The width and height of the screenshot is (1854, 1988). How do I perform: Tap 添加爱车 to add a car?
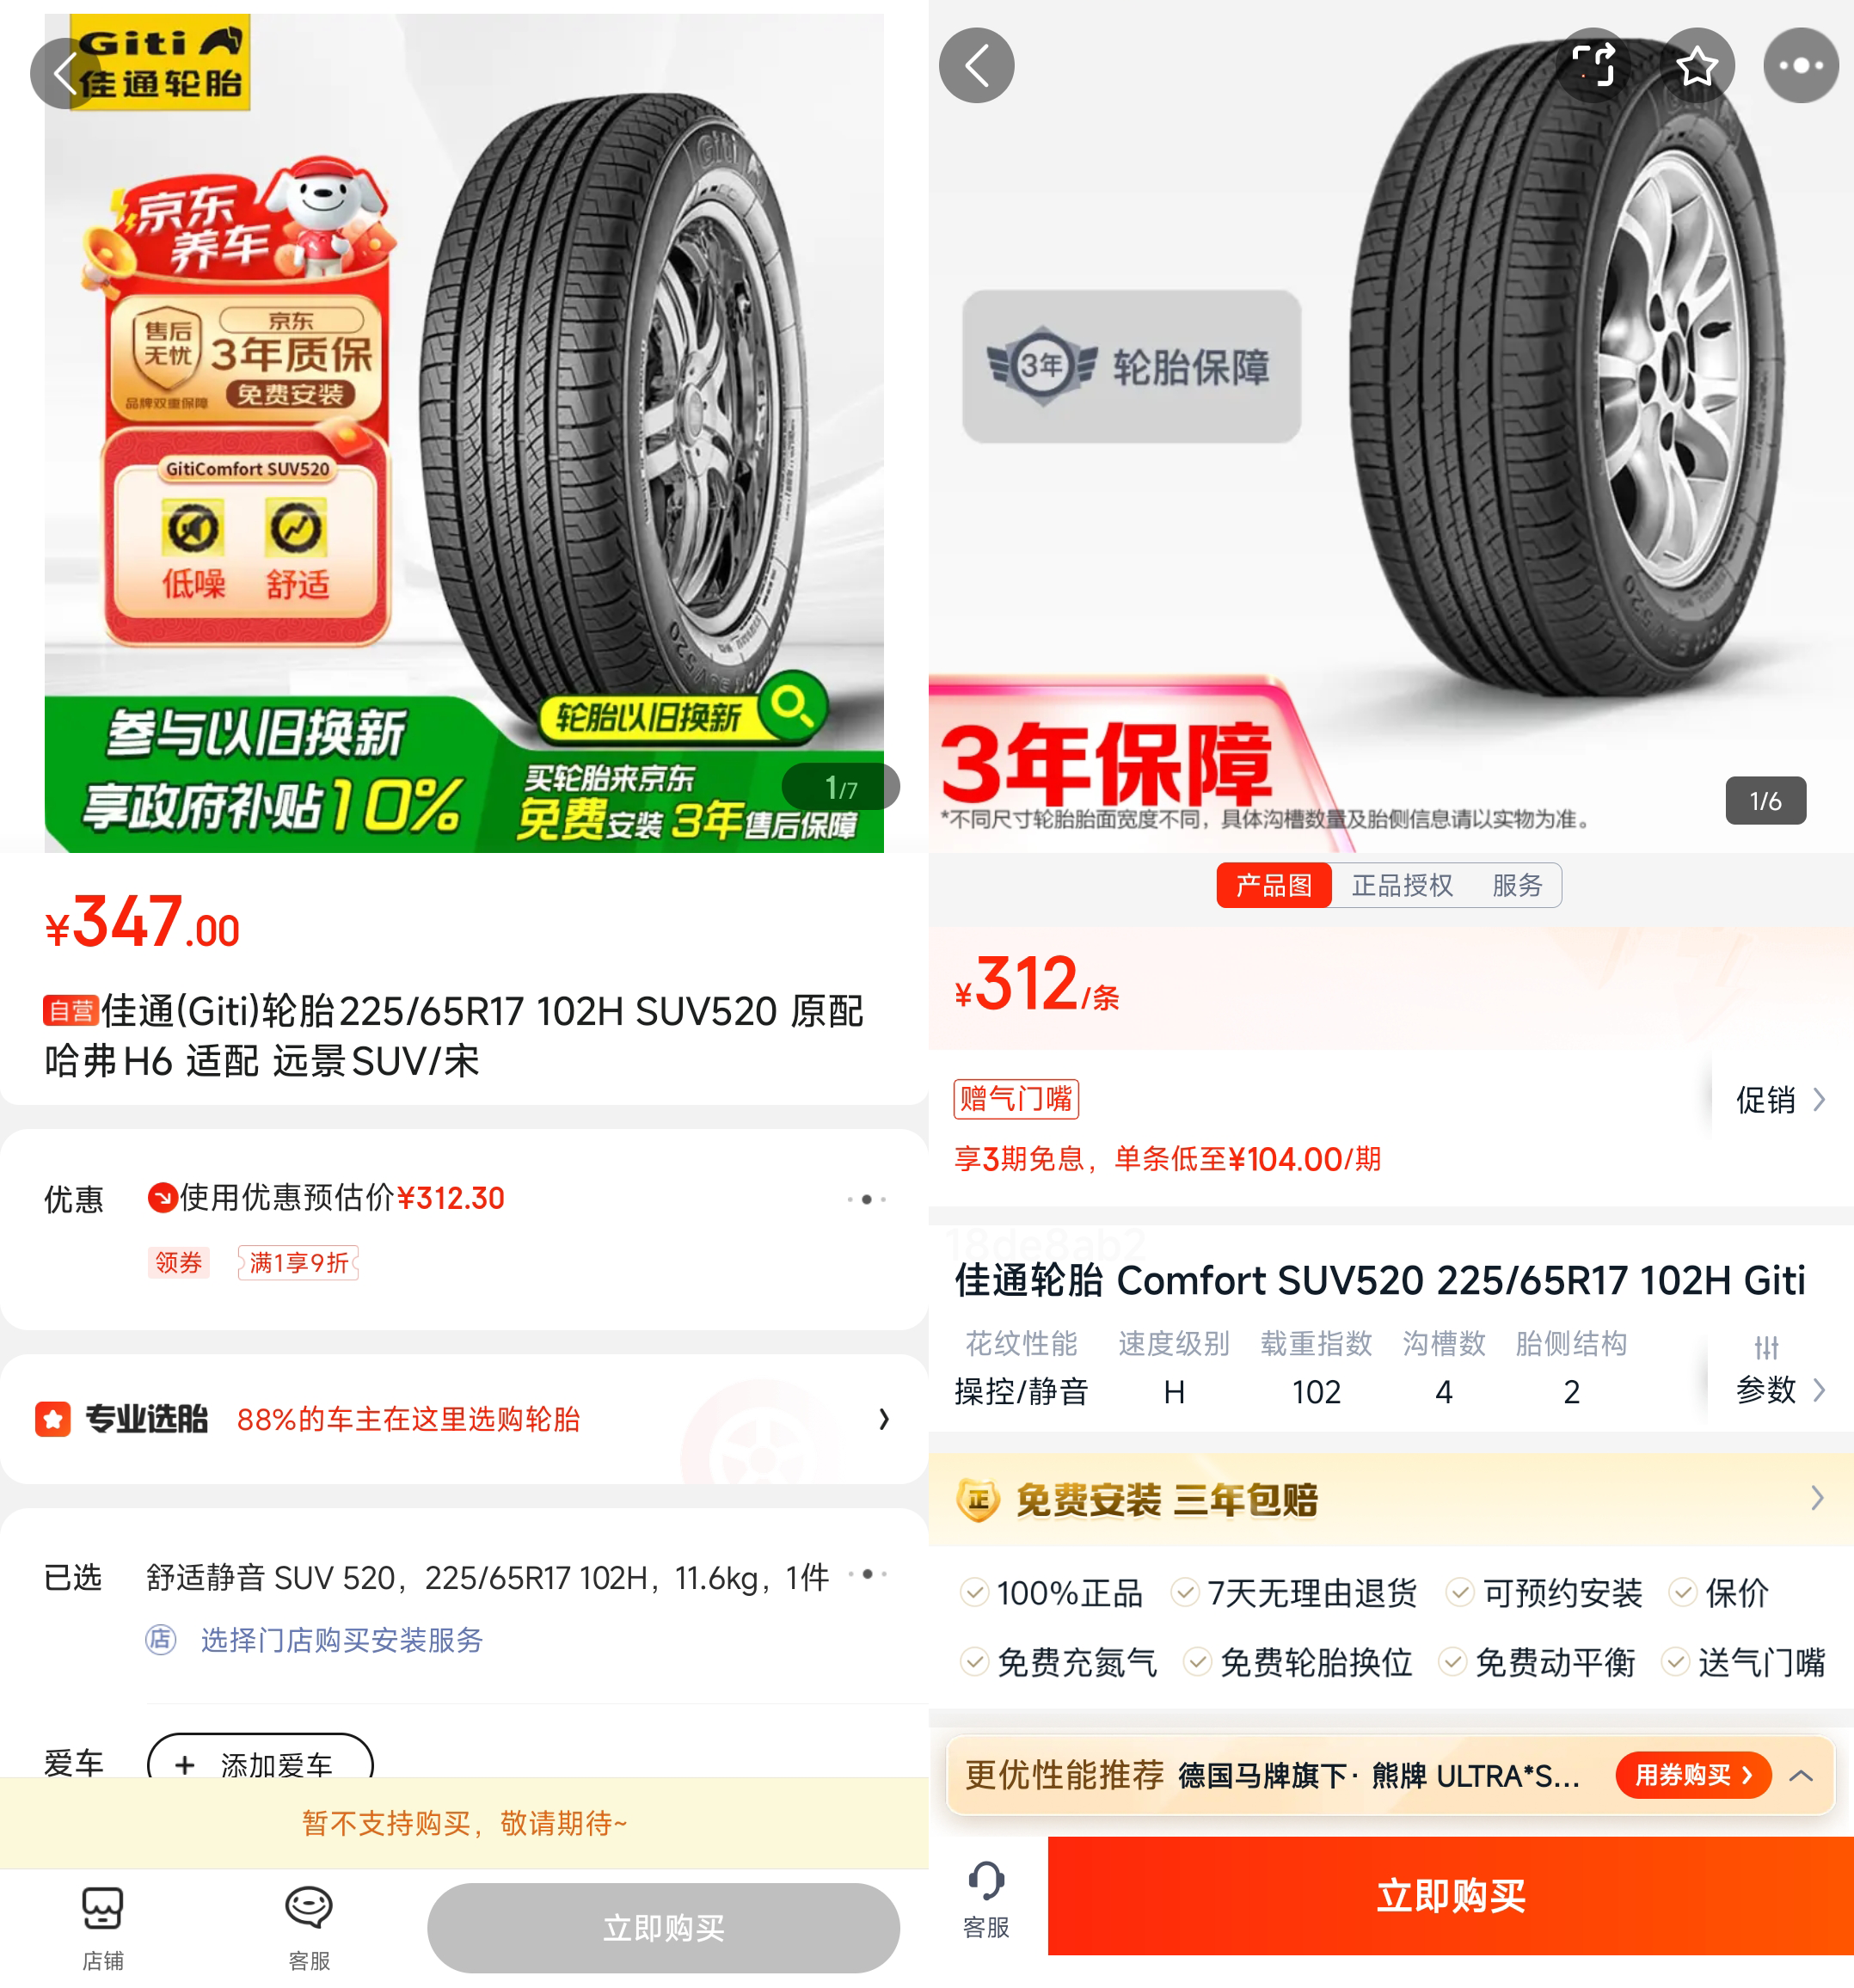[260, 1764]
